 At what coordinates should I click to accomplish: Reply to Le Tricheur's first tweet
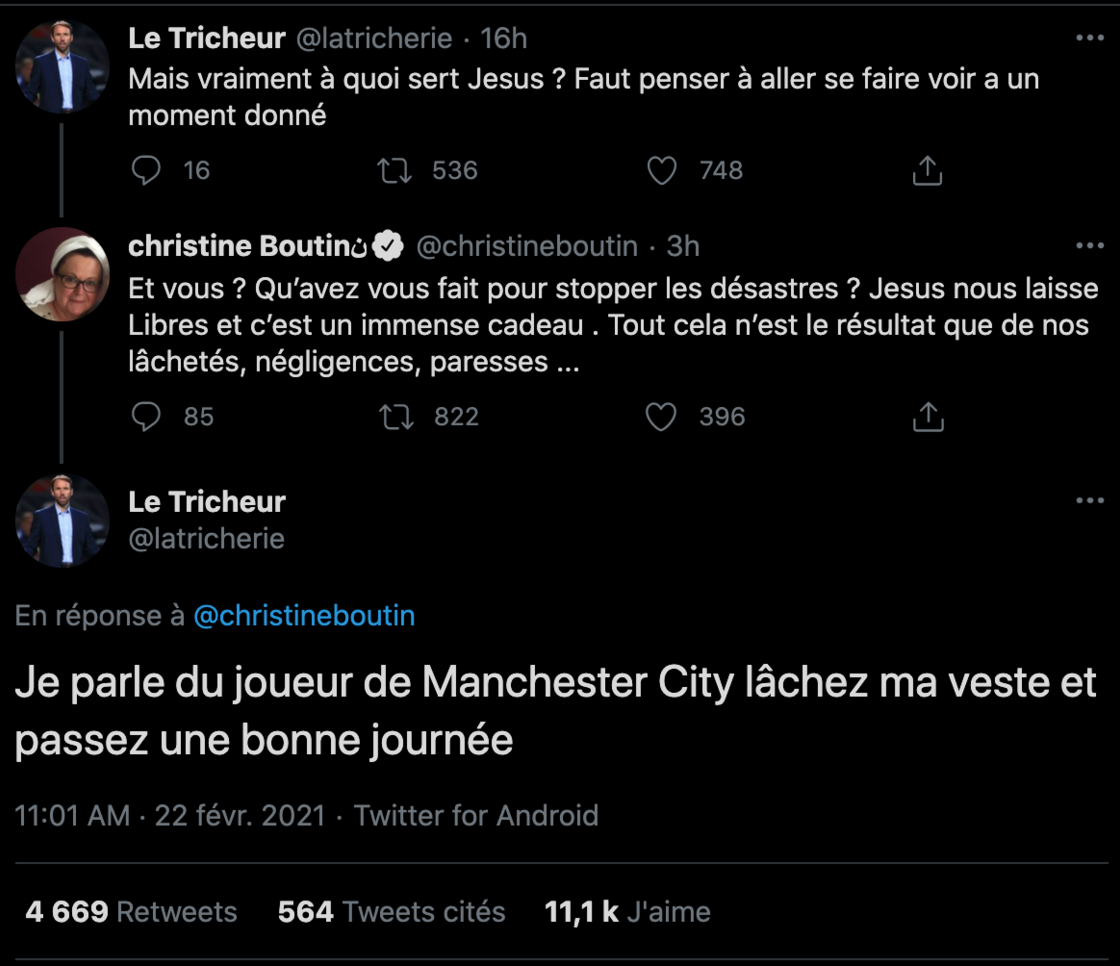[x=147, y=171]
